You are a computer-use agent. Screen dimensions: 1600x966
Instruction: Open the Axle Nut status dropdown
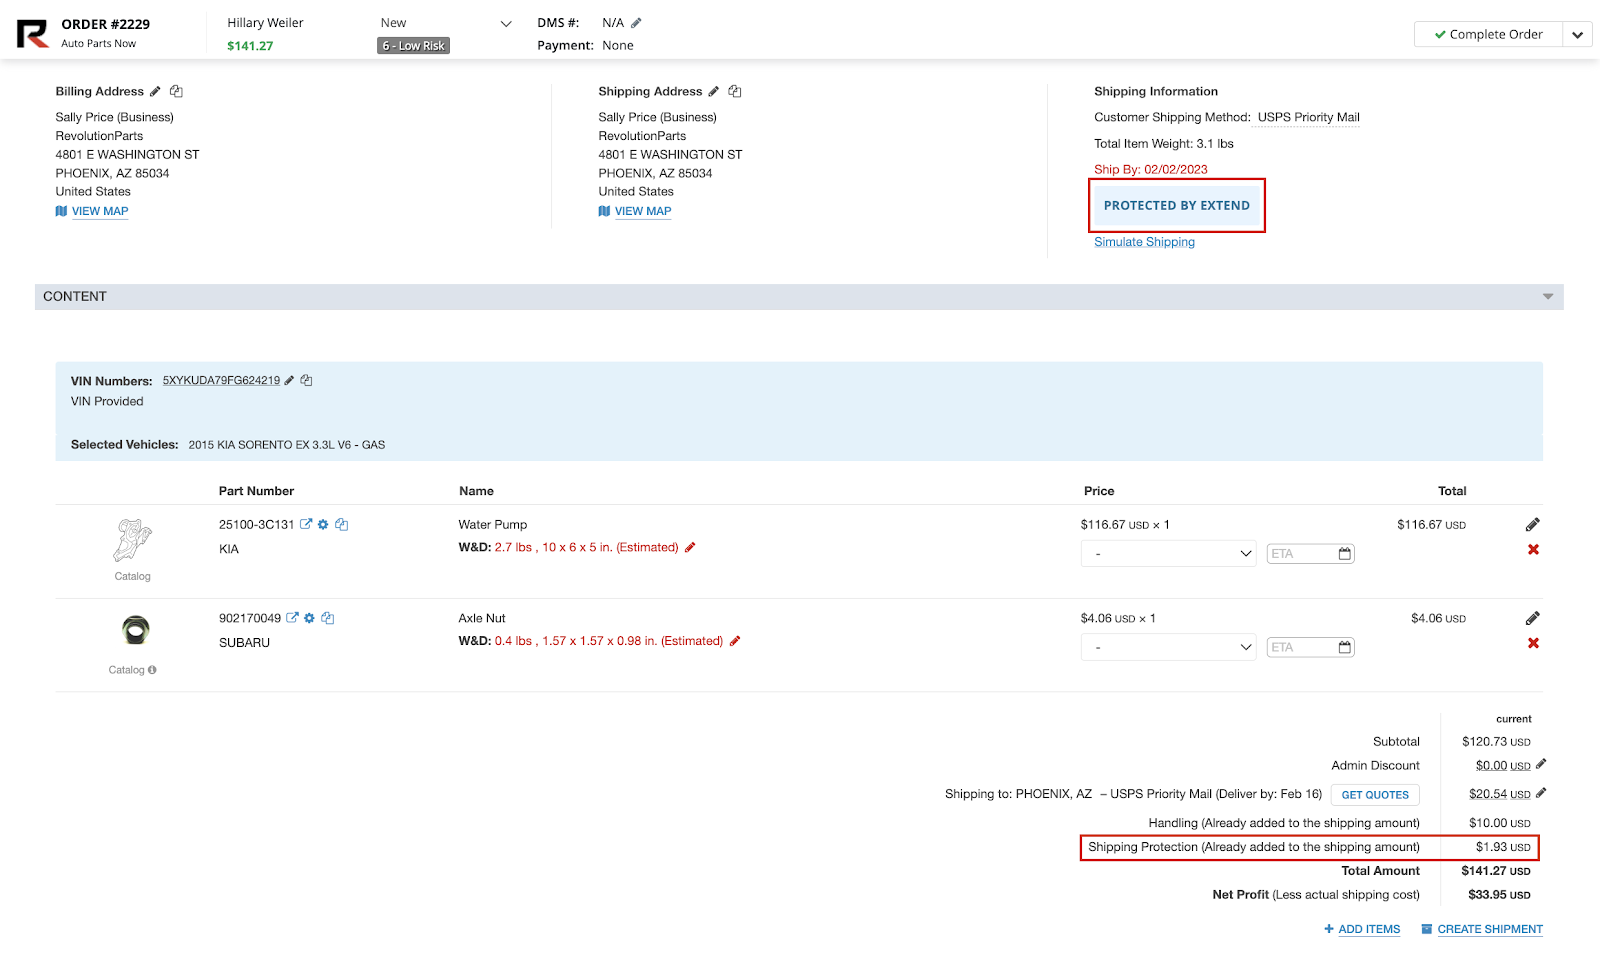1169,647
